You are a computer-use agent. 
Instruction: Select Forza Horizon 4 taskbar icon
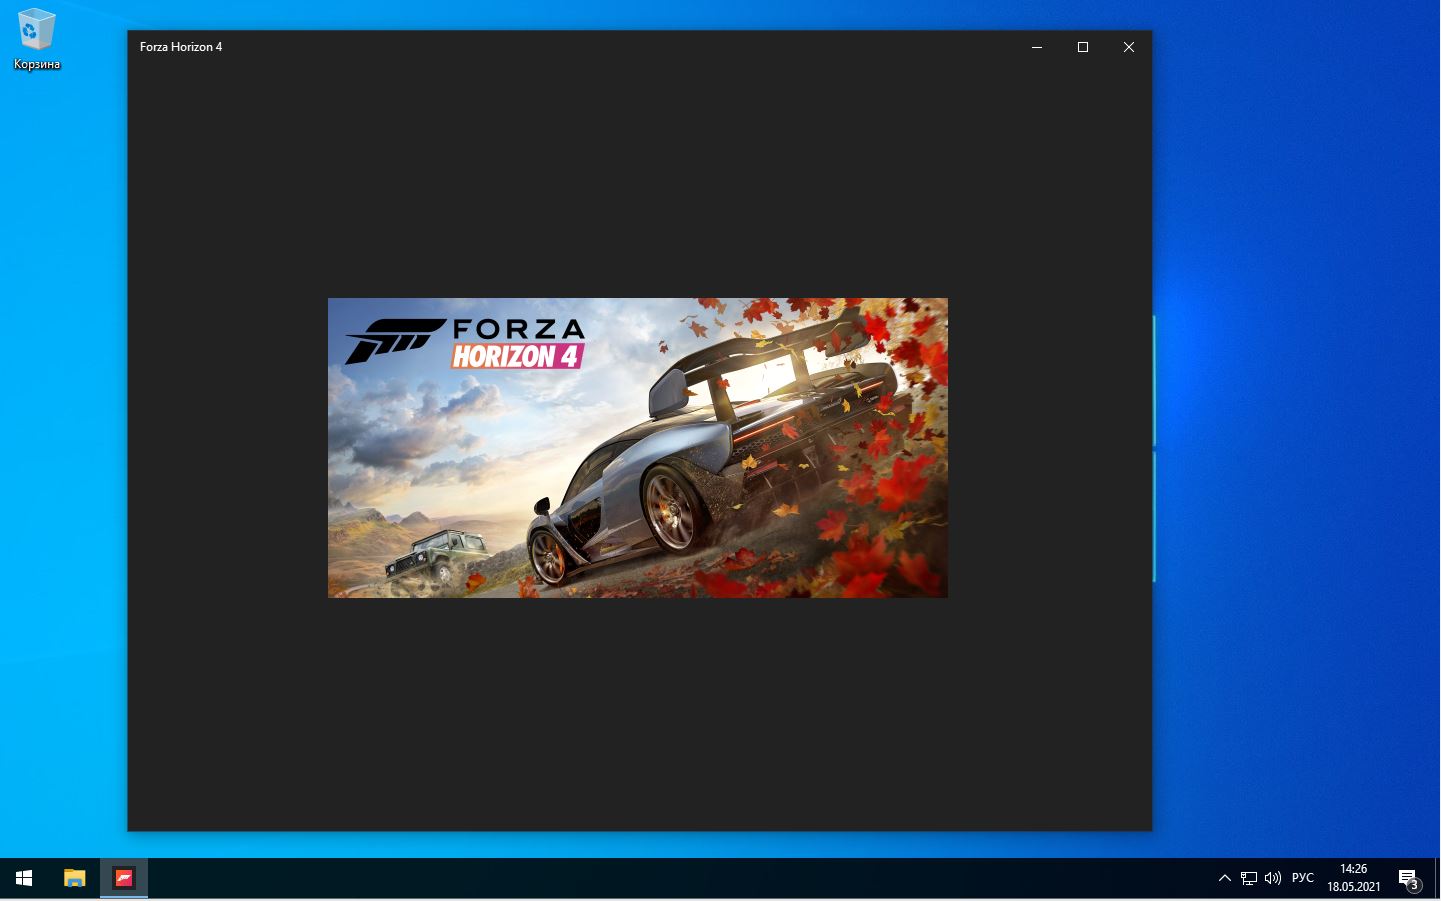tap(124, 879)
